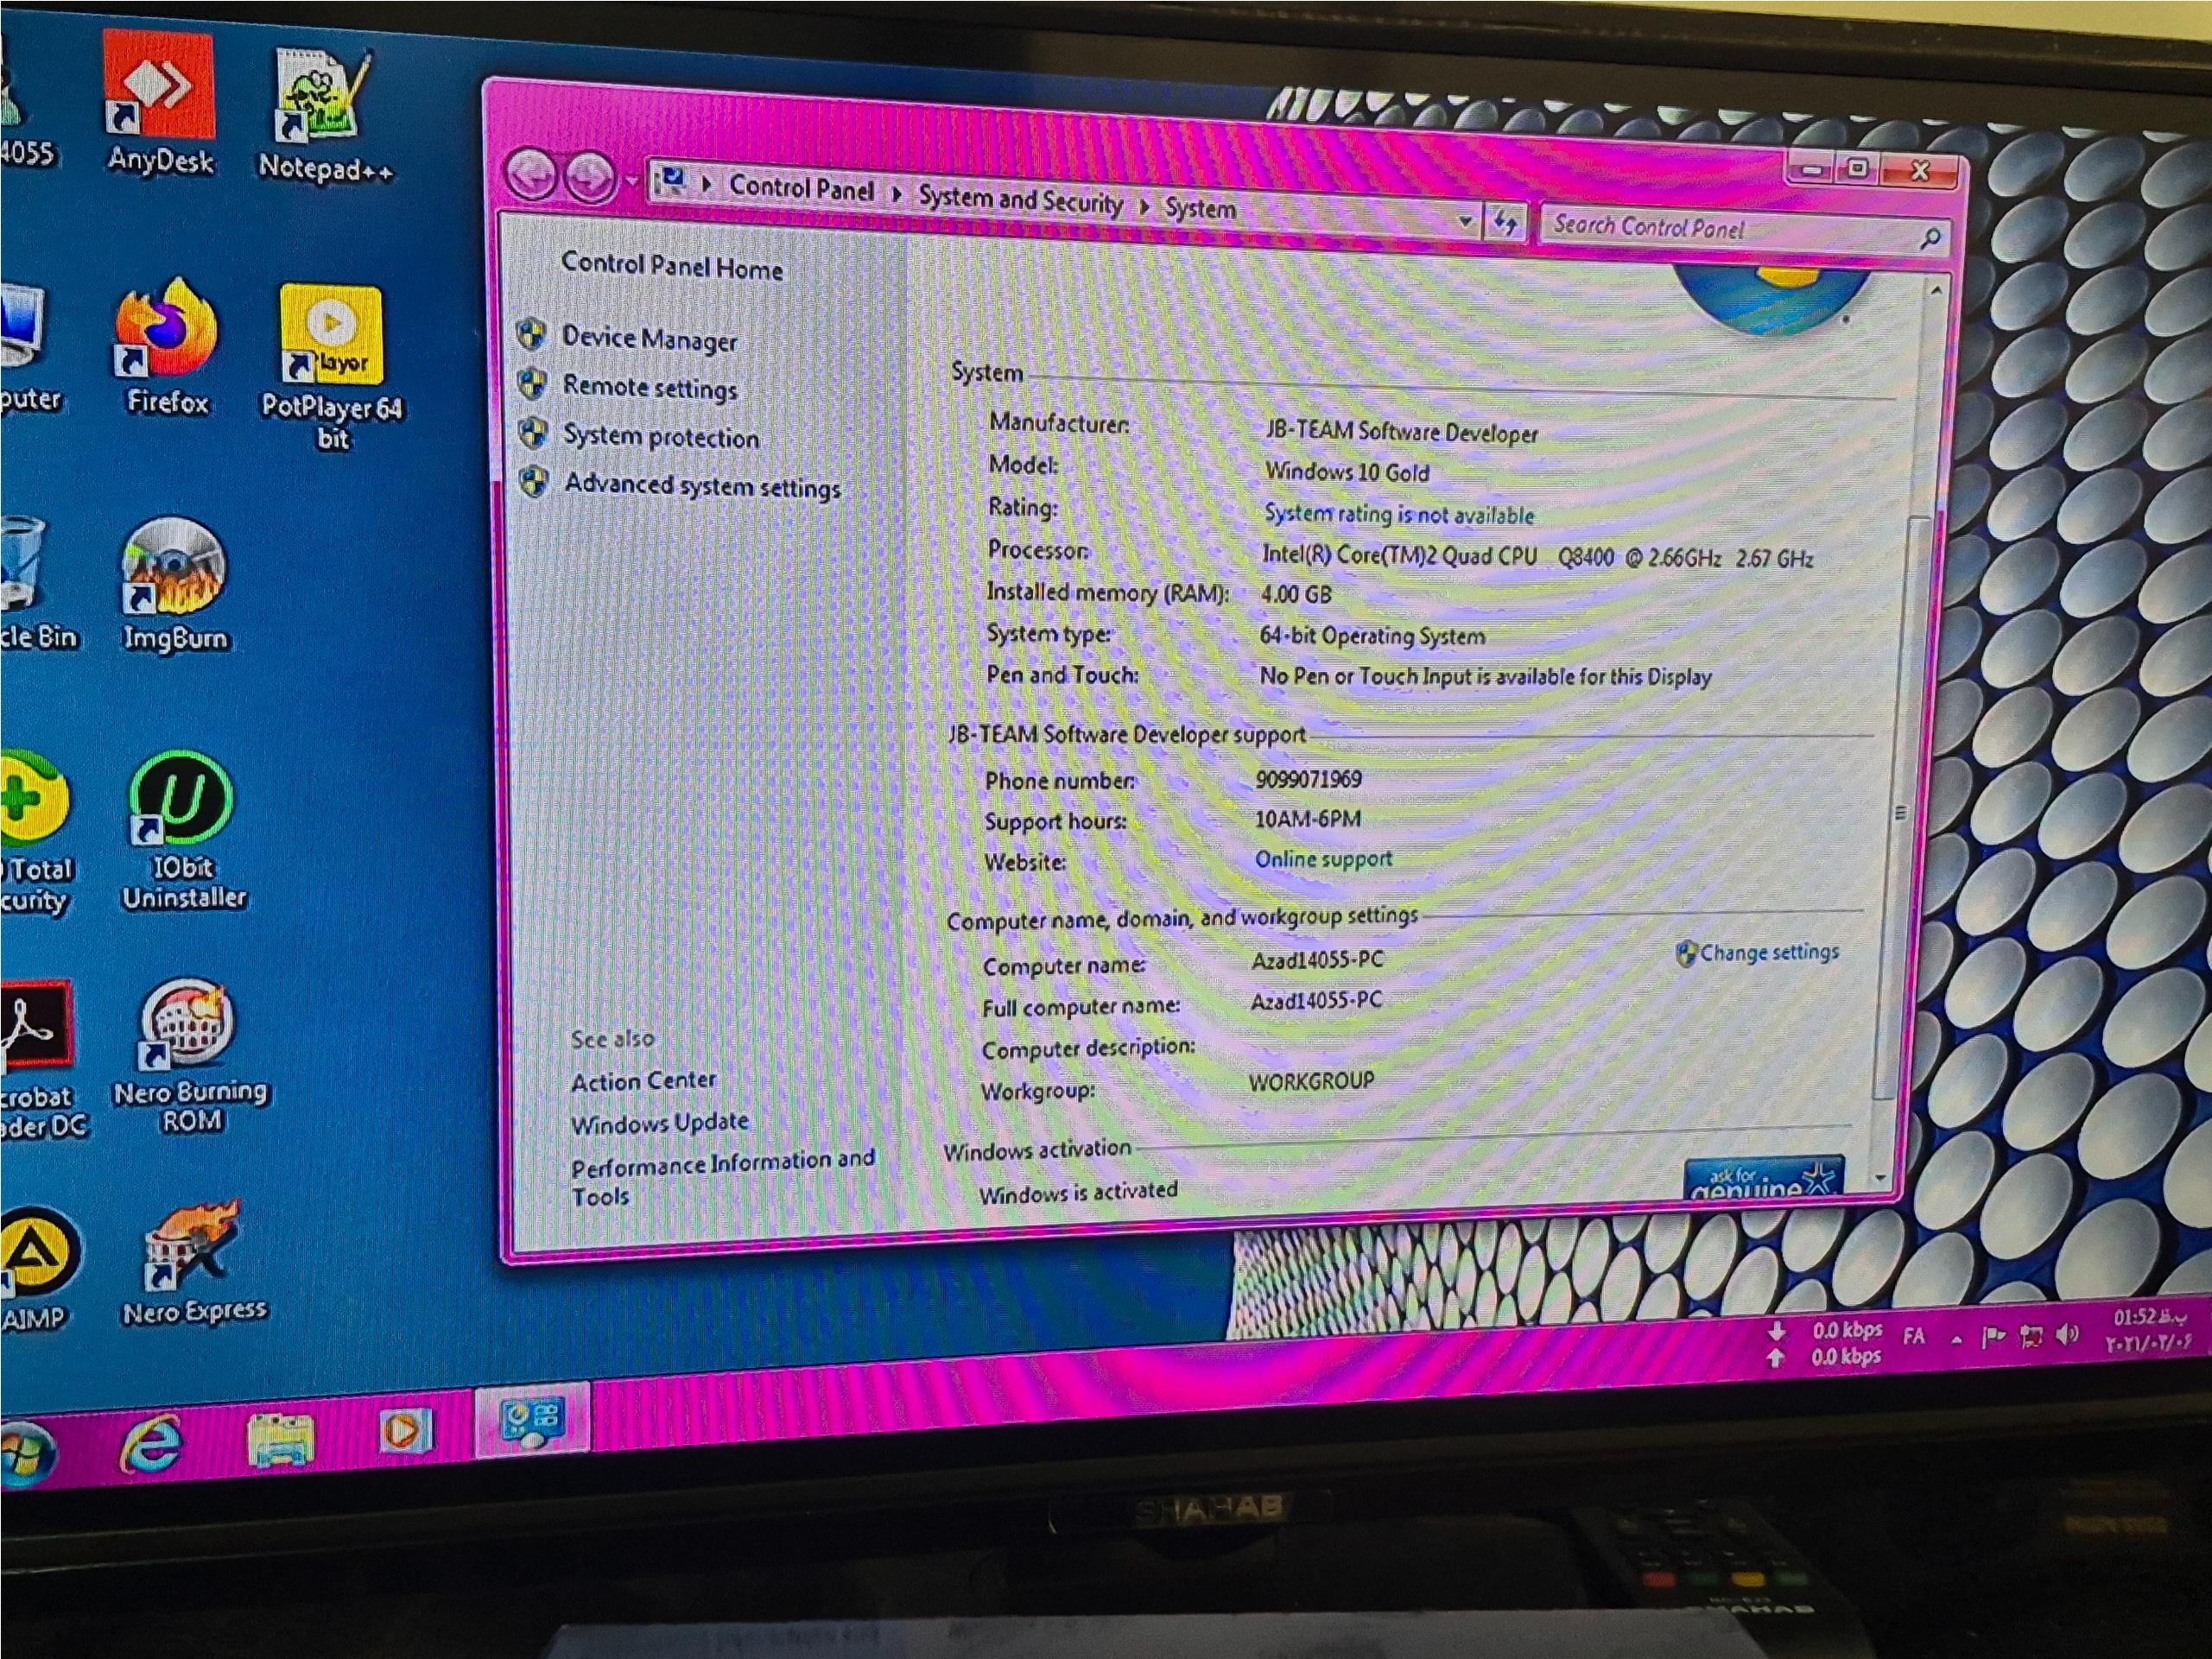The width and height of the screenshot is (2212, 1659).
Task: Open the AnyDesk desktop shortcut
Action: pos(159,103)
